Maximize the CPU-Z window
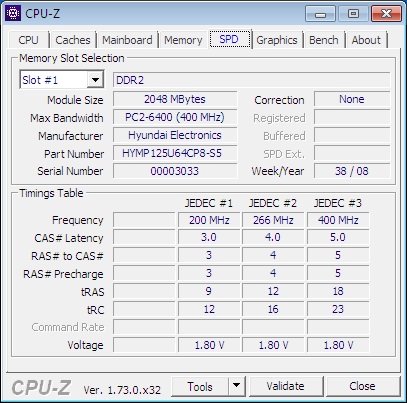 click(353, 14)
